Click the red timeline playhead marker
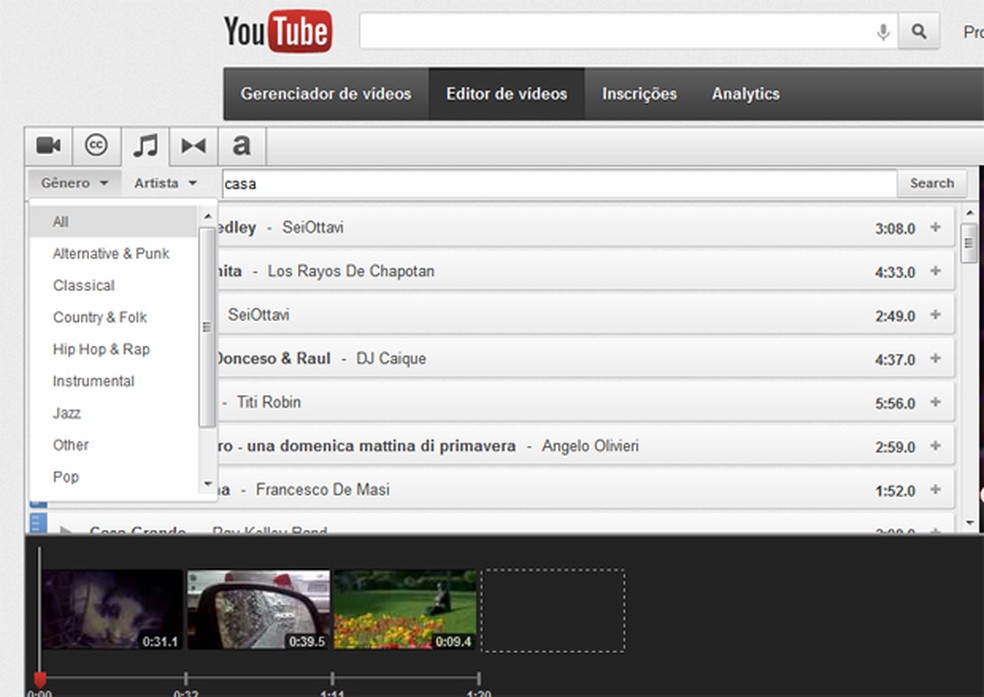 coord(40,679)
